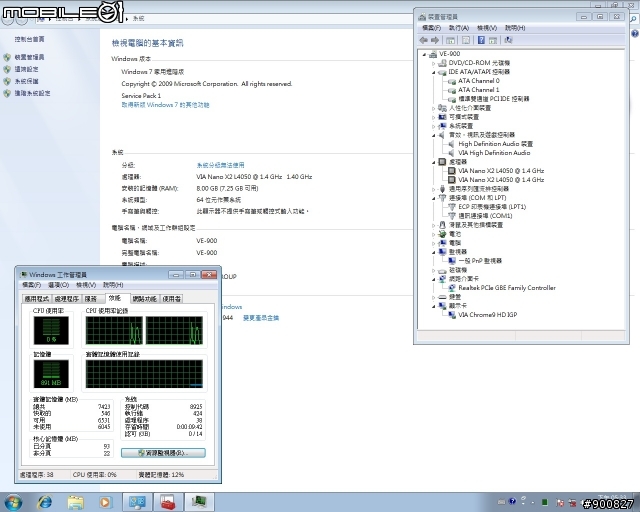
Task: Switch to Services tab in Task Manager
Action: (91, 299)
